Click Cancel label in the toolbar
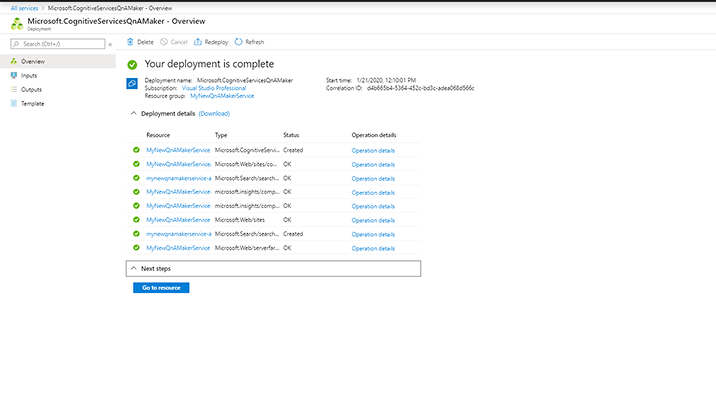The image size is (716, 404). pos(179,42)
